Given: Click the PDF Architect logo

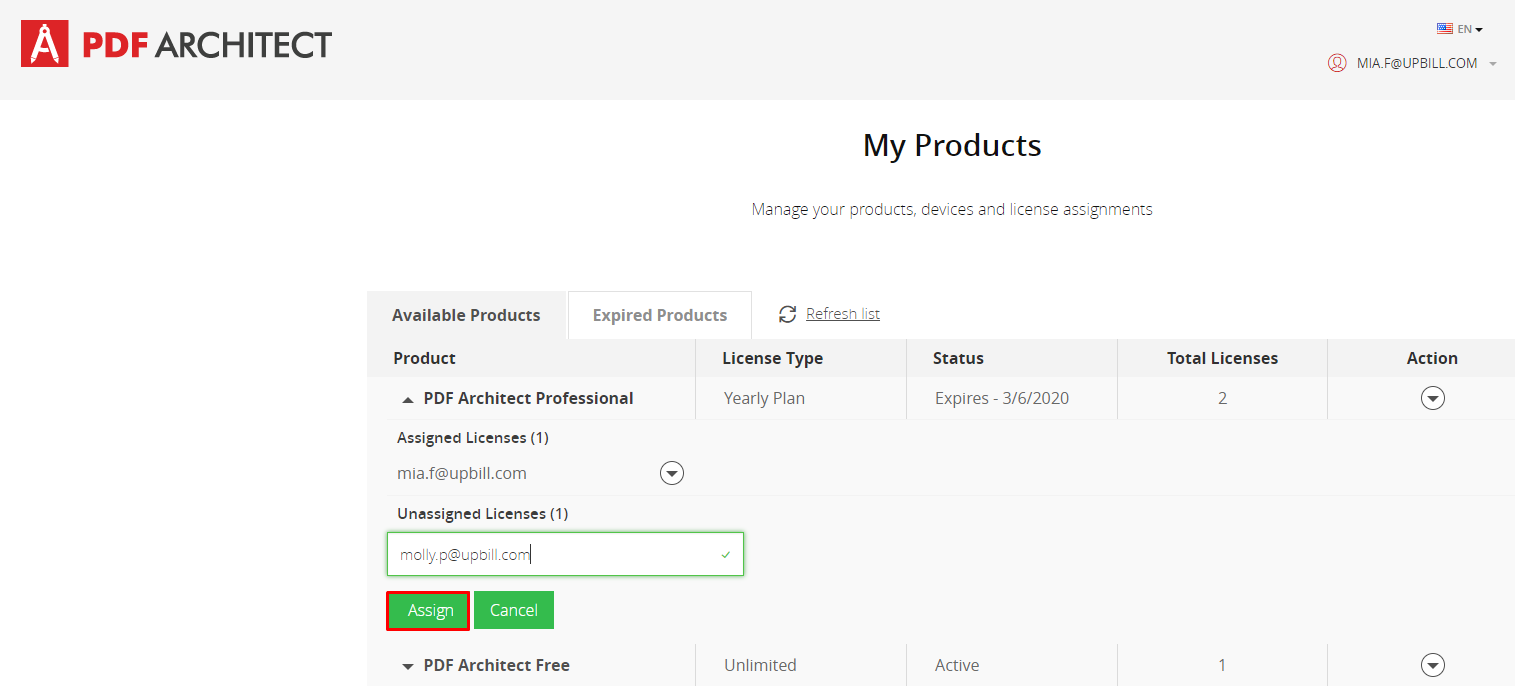Looking at the screenshot, I should coord(176,44).
